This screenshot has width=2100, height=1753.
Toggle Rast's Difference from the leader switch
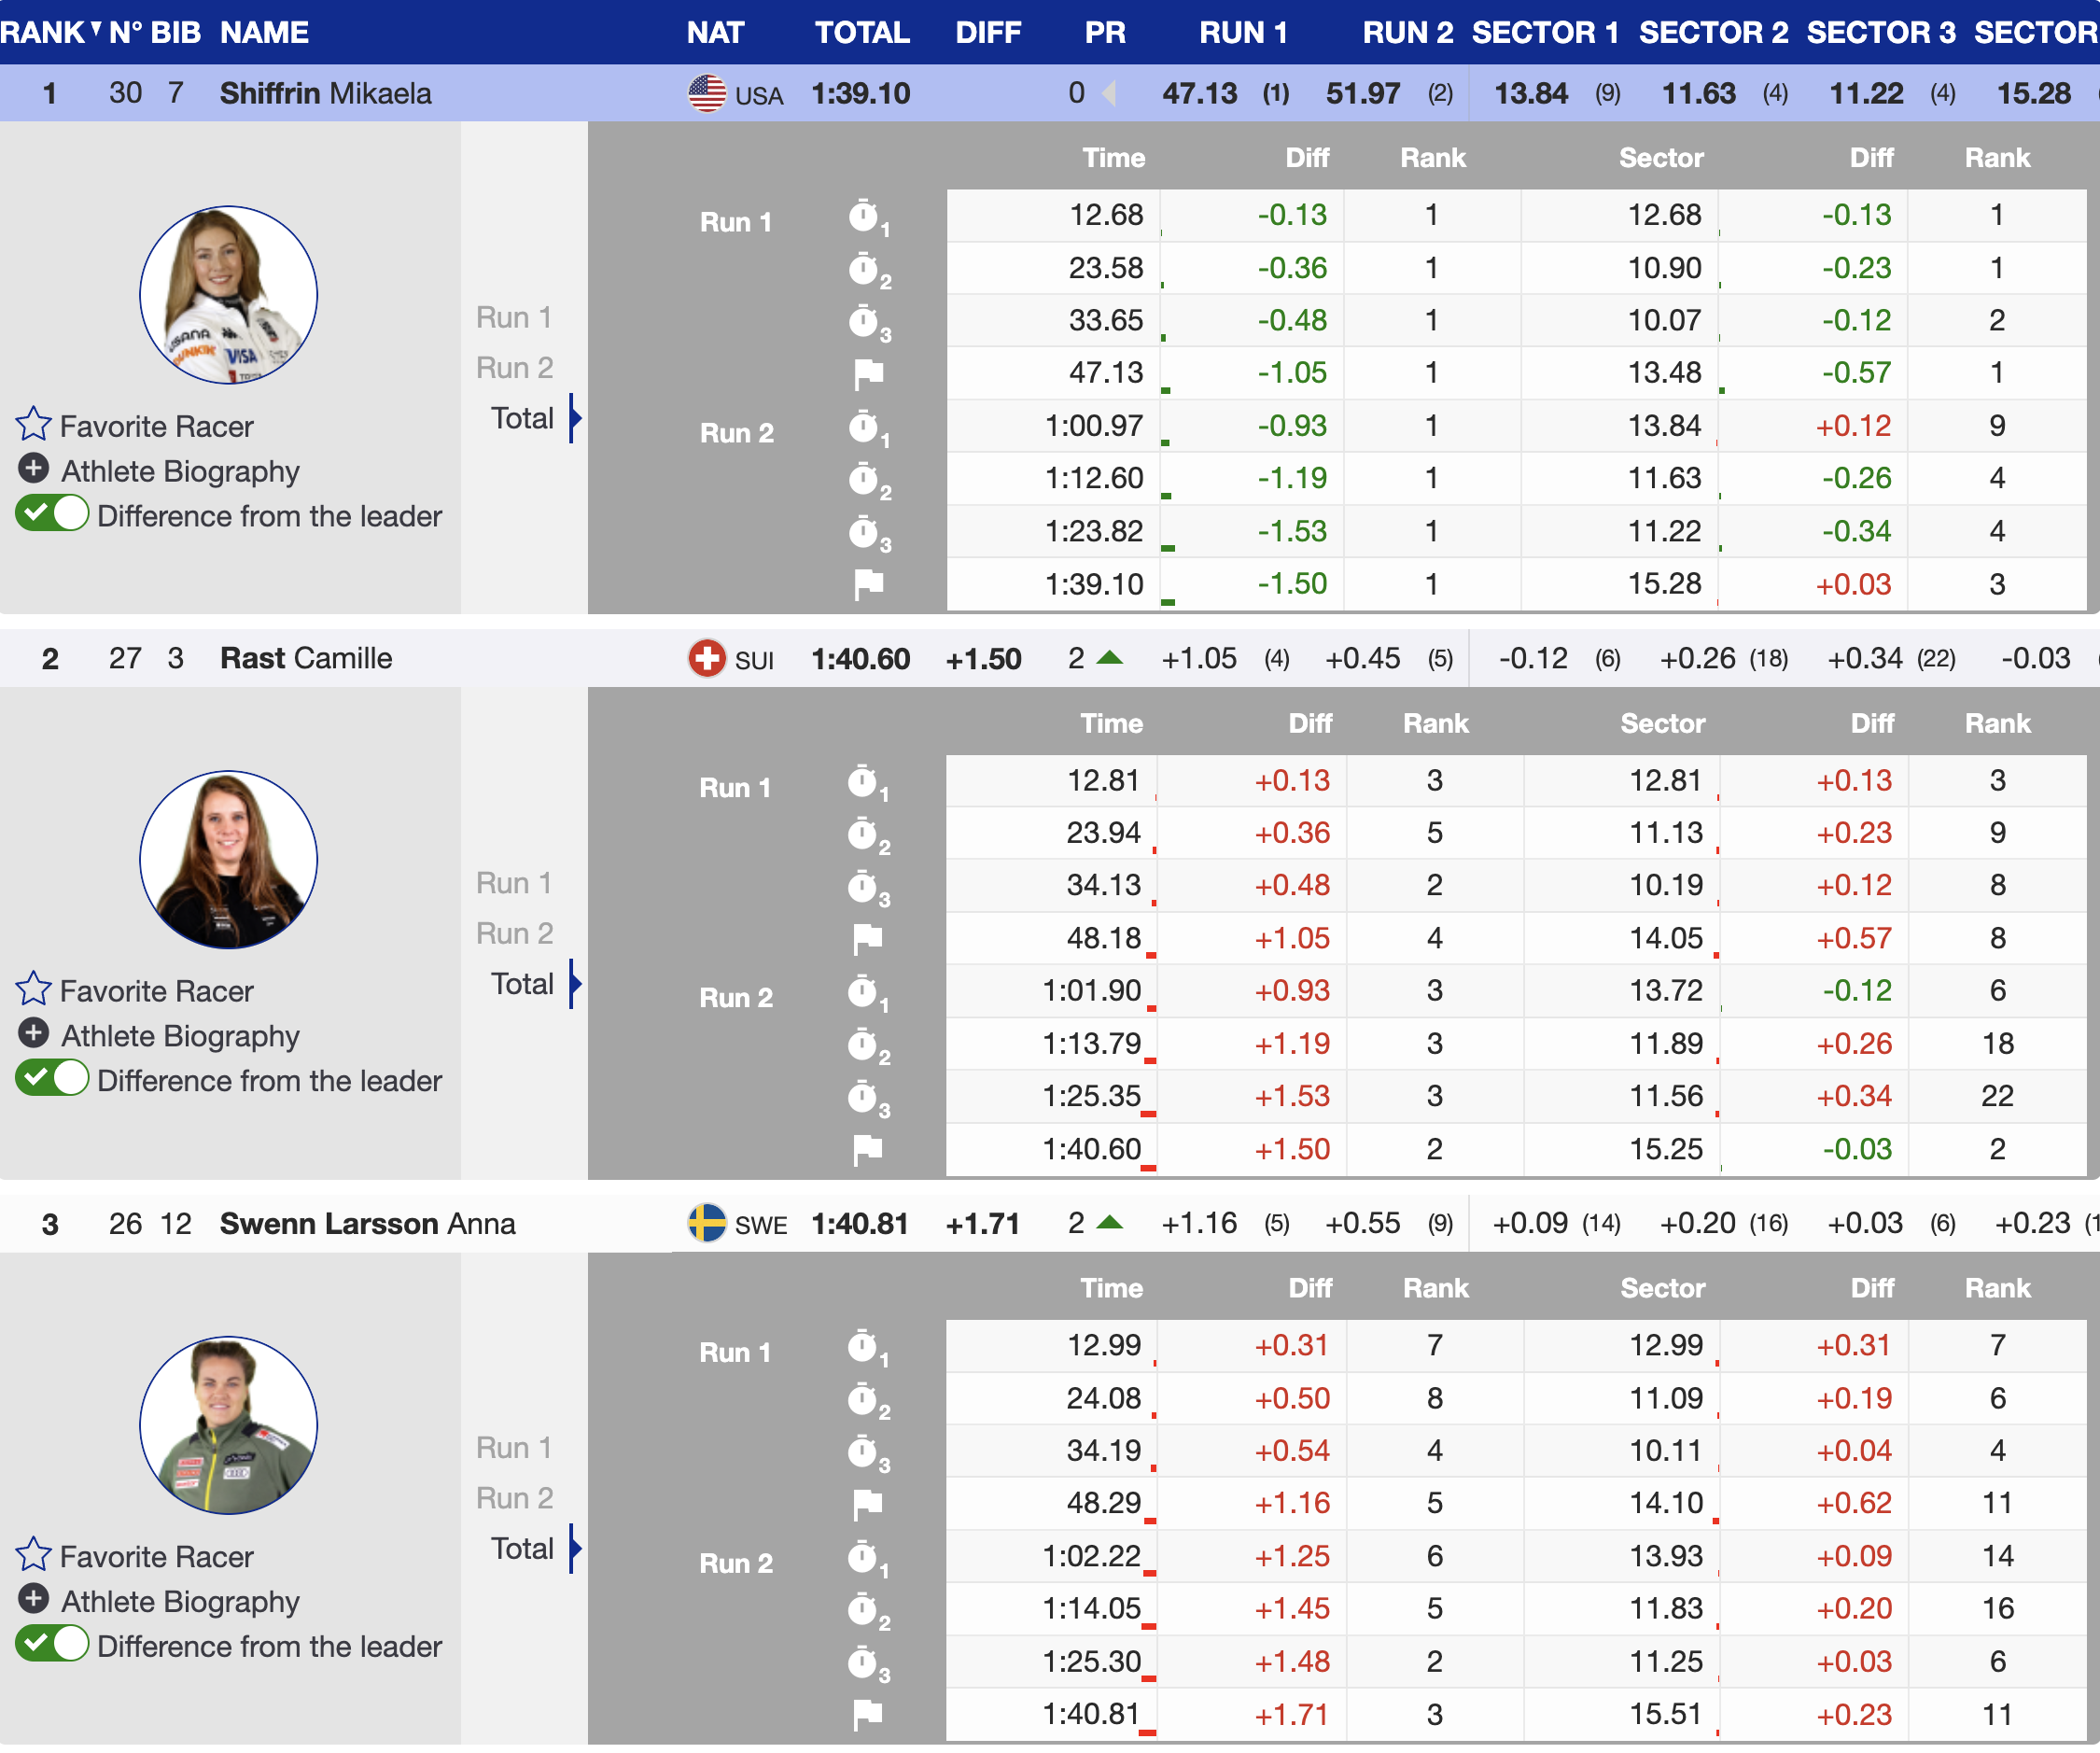pyautogui.click(x=52, y=1080)
